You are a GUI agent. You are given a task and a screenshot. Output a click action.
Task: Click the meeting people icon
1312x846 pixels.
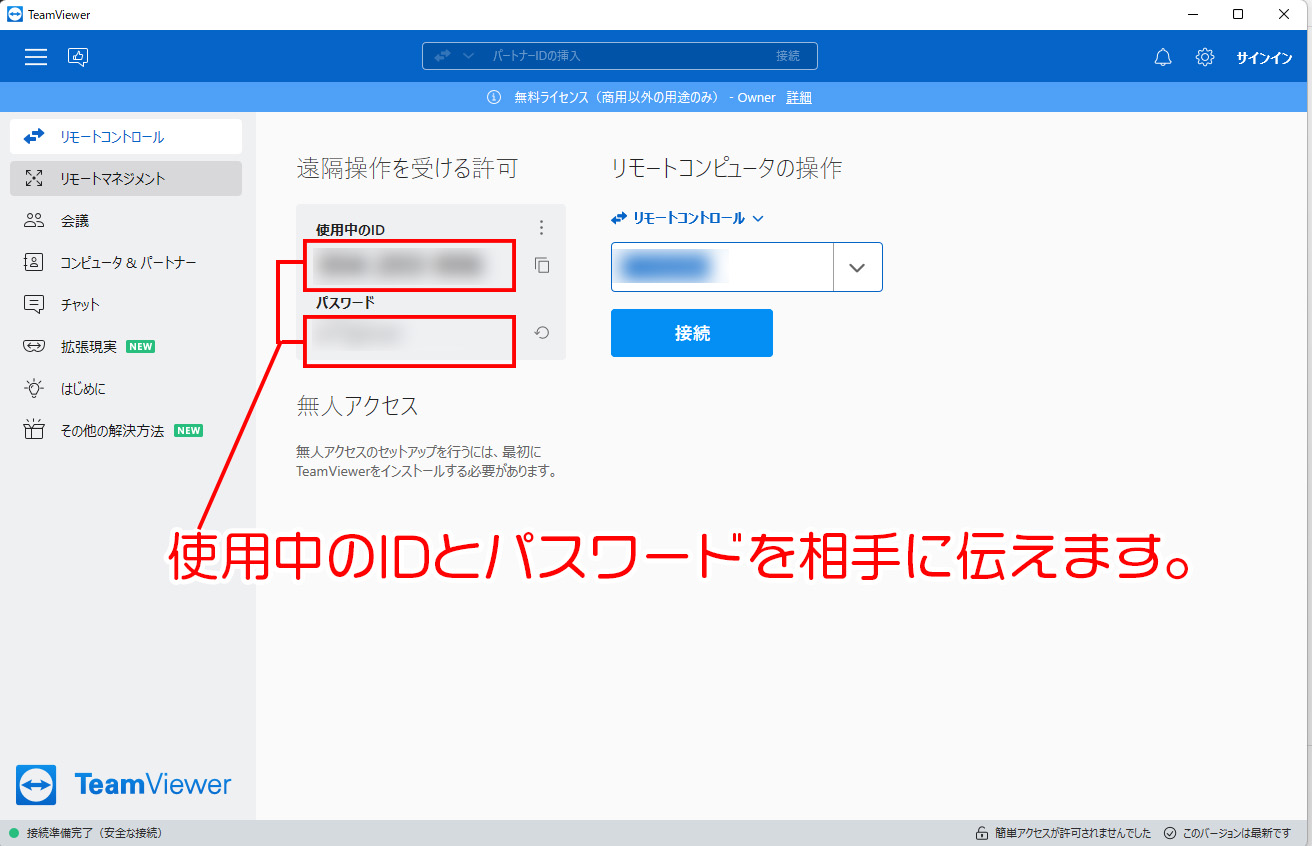click(34, 221)
